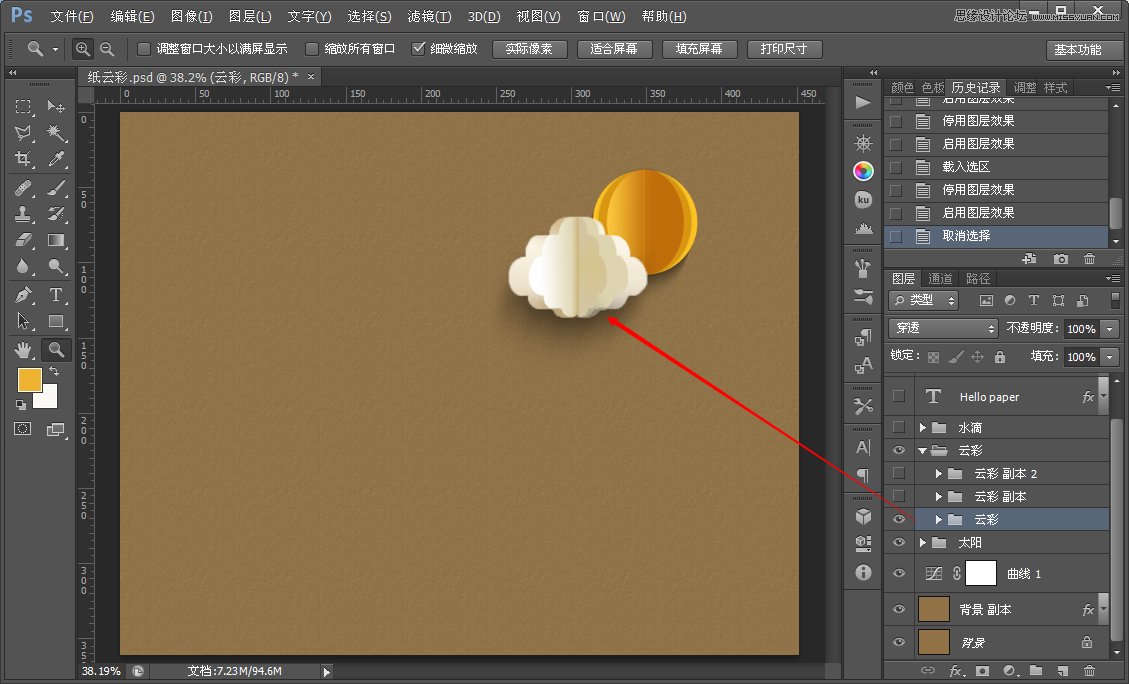1129x684 pixels.
Task: Select the 载入选区 history state
Action: (x=996, y=167)
